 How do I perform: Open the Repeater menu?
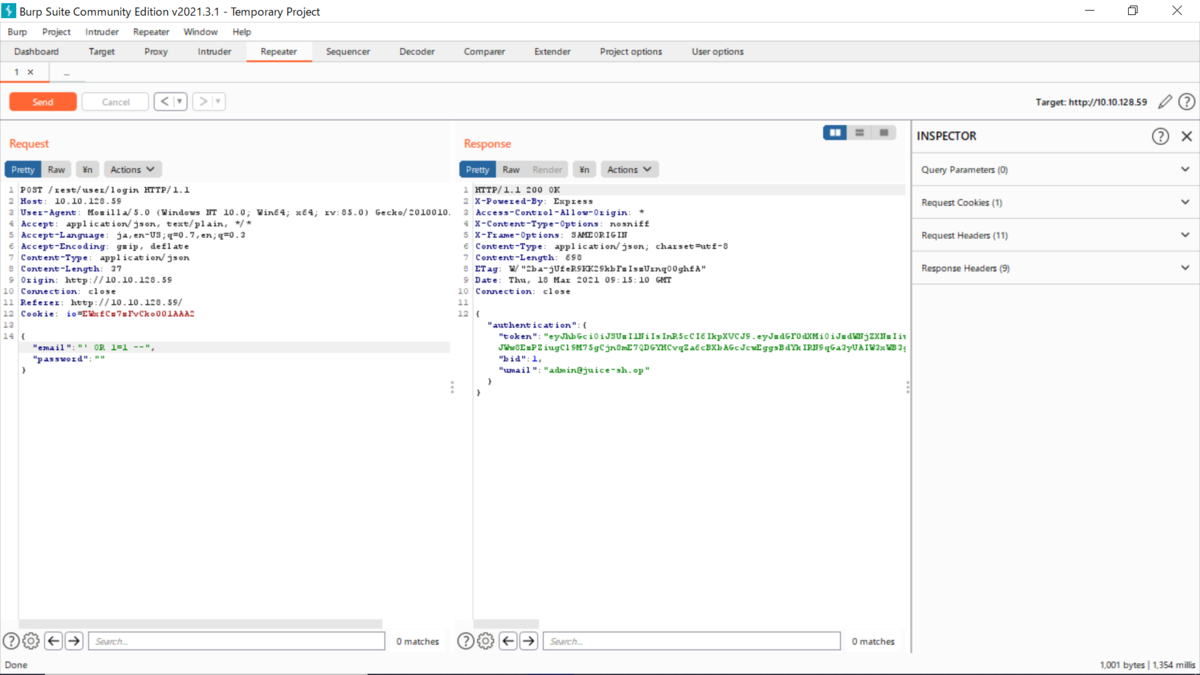(x=151, y=32)
